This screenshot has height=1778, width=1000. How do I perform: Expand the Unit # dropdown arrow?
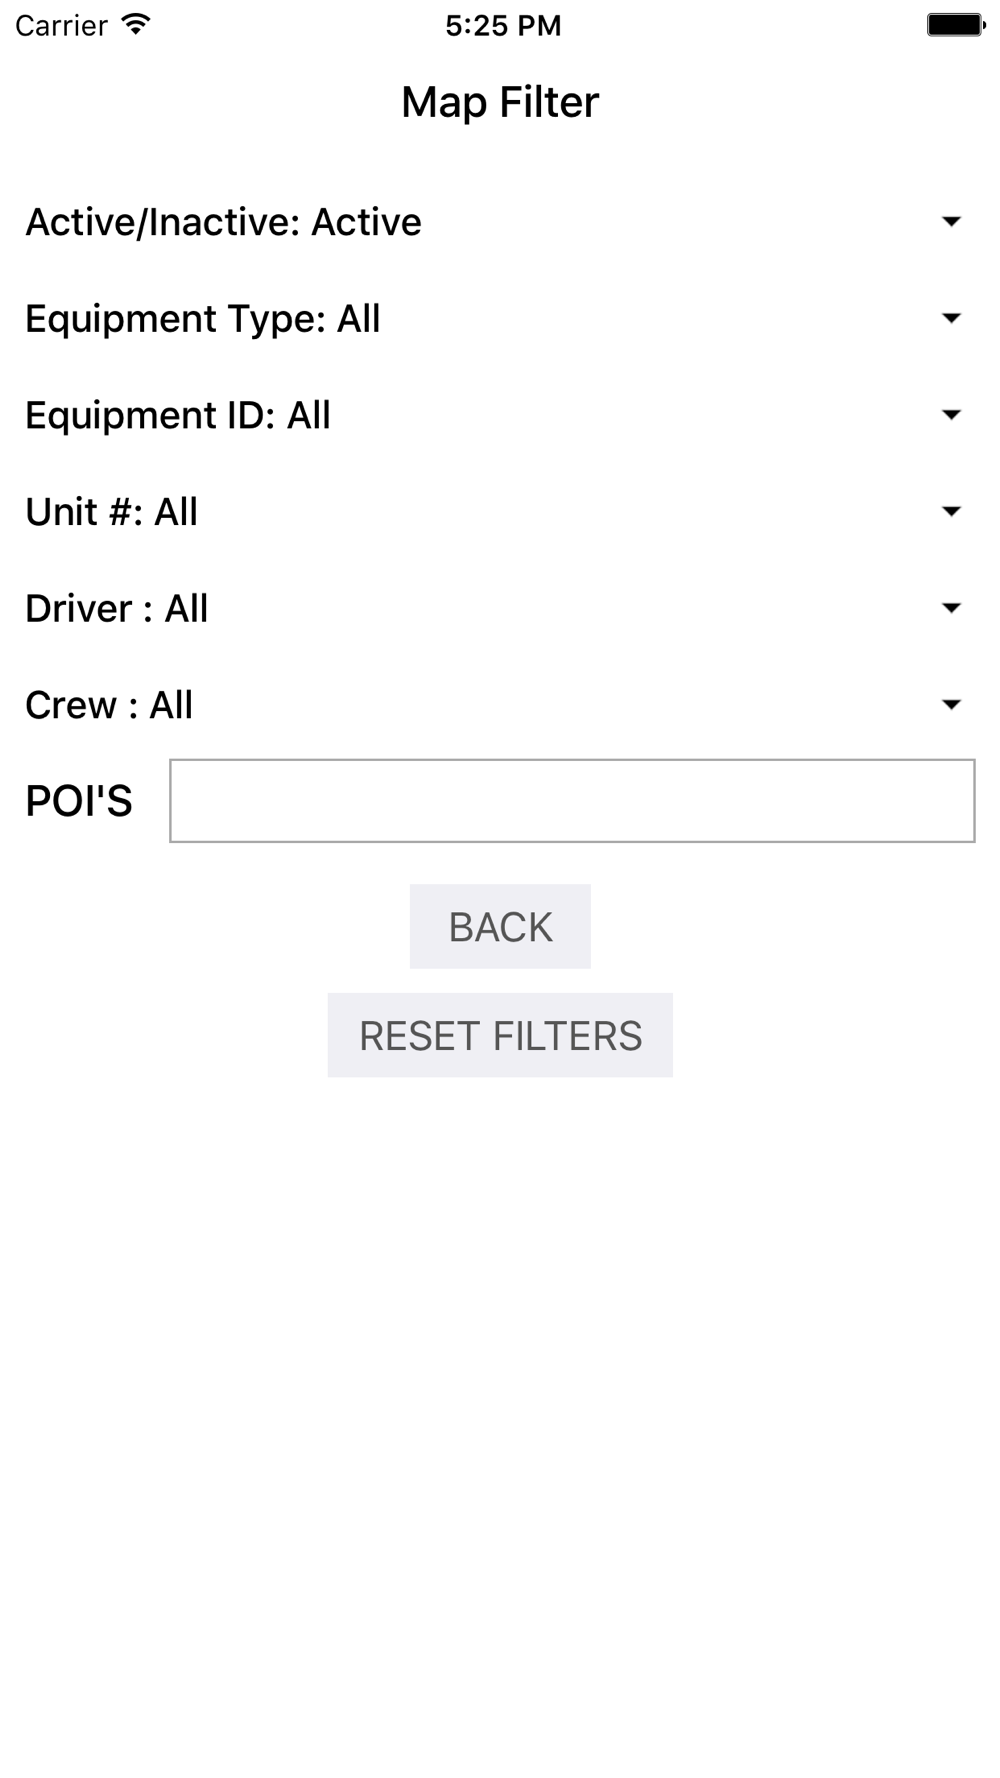pos(951,511)
